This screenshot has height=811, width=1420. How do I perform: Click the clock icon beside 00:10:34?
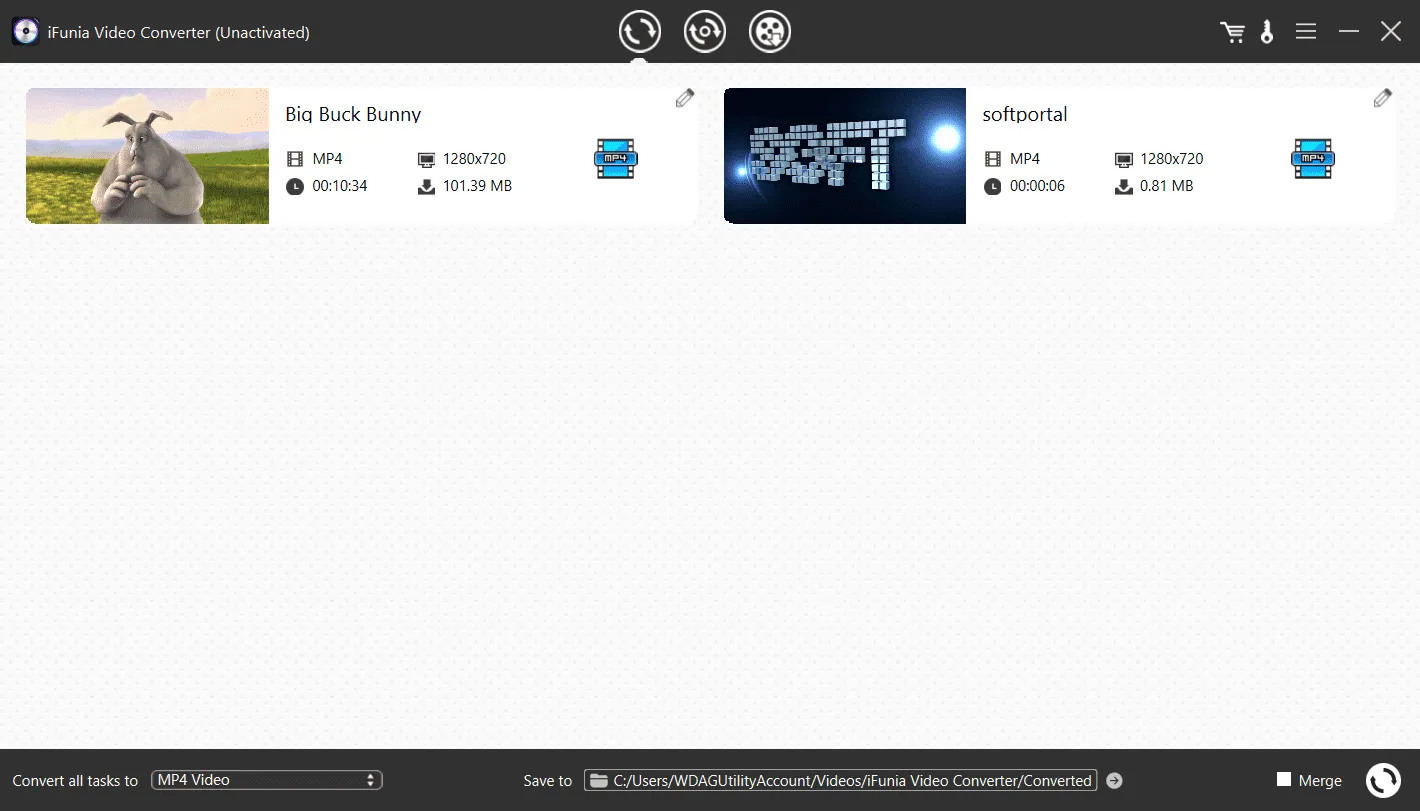pyautogui.click(x=294, y=186)
